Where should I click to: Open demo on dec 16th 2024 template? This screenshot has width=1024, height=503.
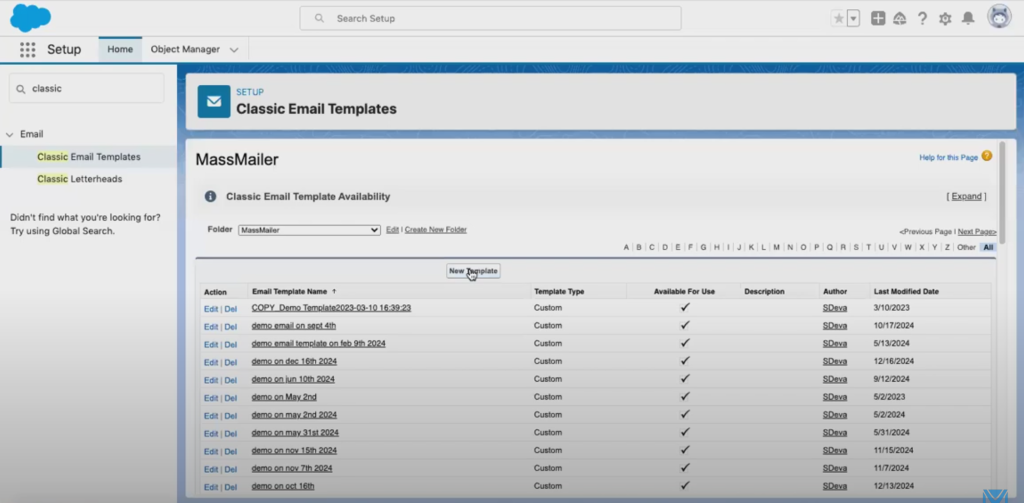pos(295,361)
